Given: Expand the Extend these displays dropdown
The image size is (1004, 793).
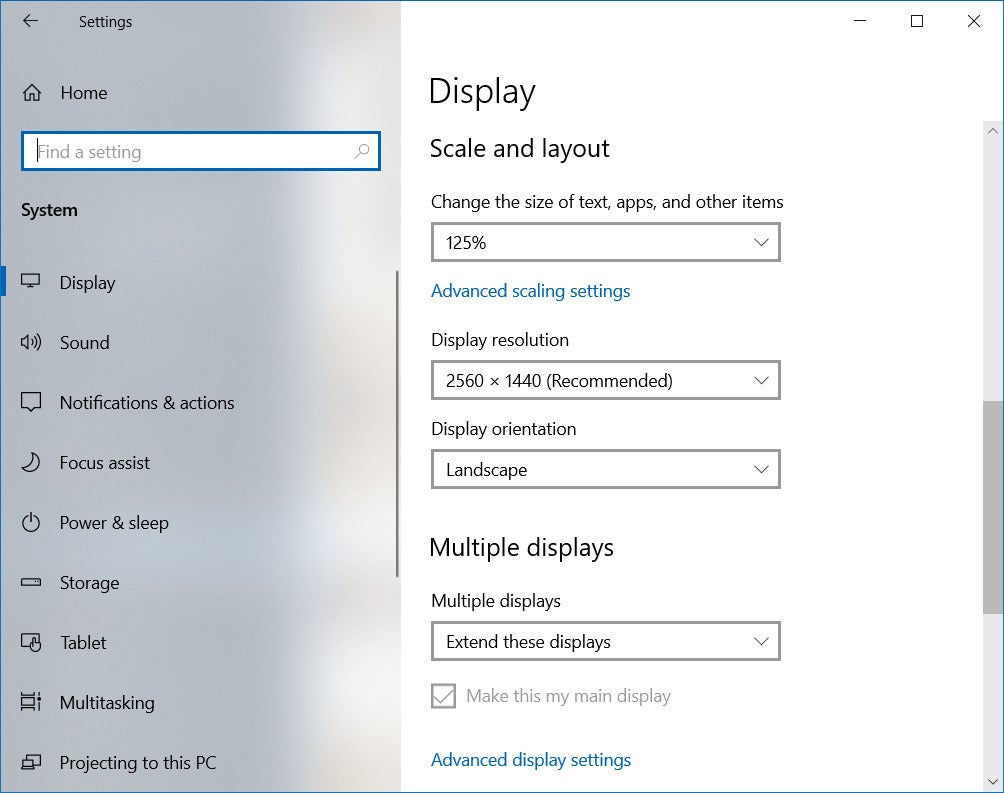Looking at the screenshot, I should click(605, 642).
